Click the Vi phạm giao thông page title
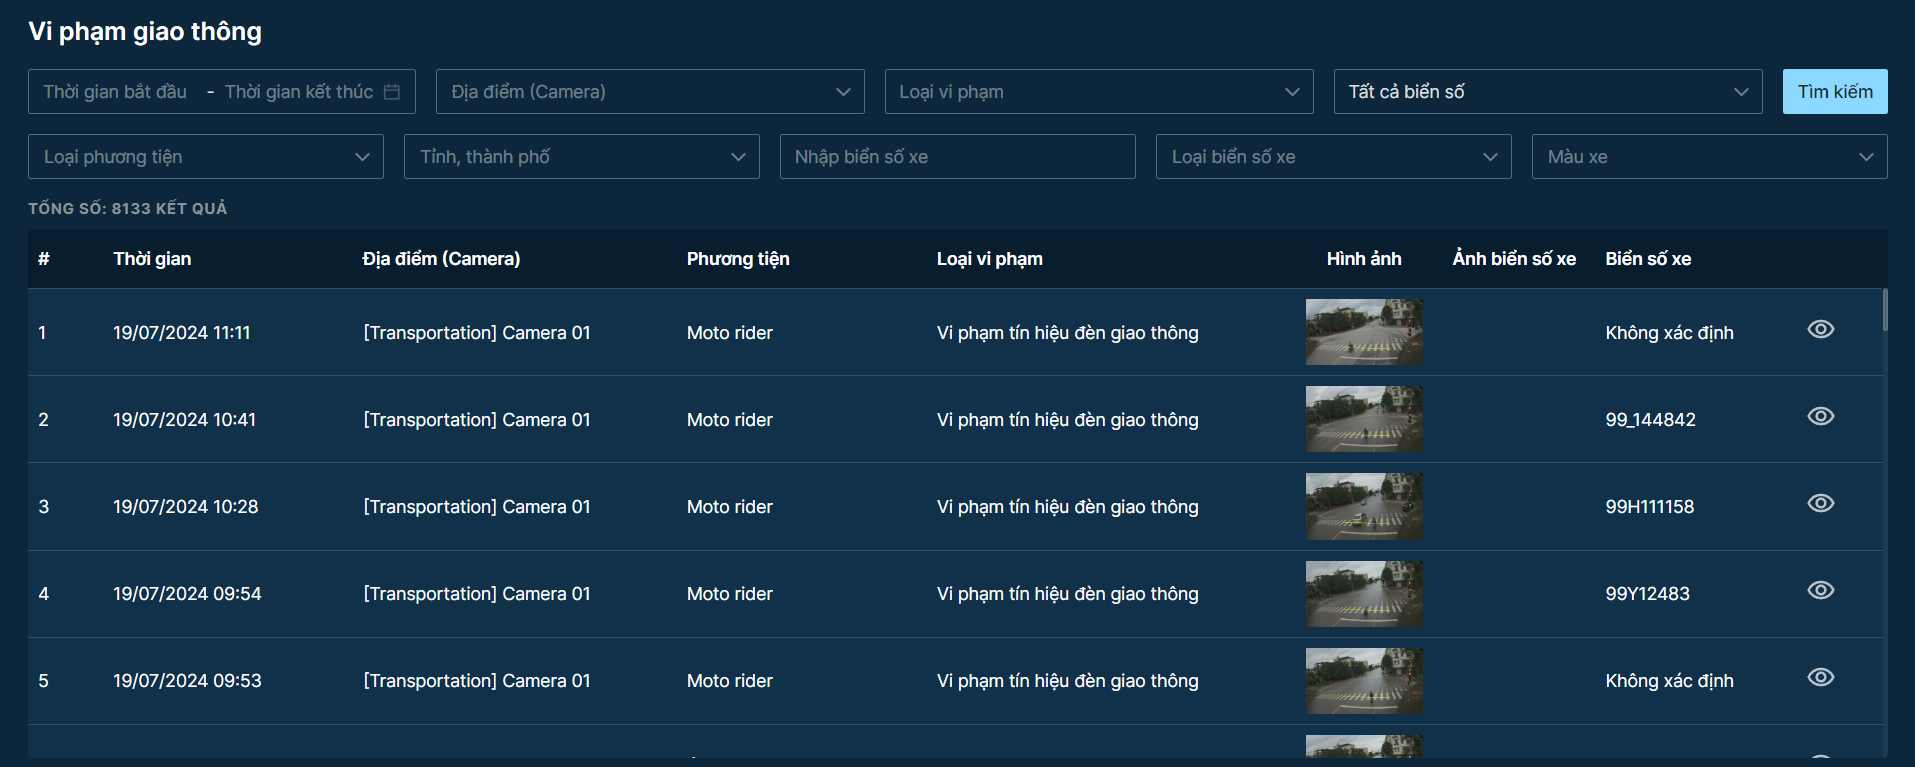The height and width of the screenshot is (767, 1915). coord(145,32)
